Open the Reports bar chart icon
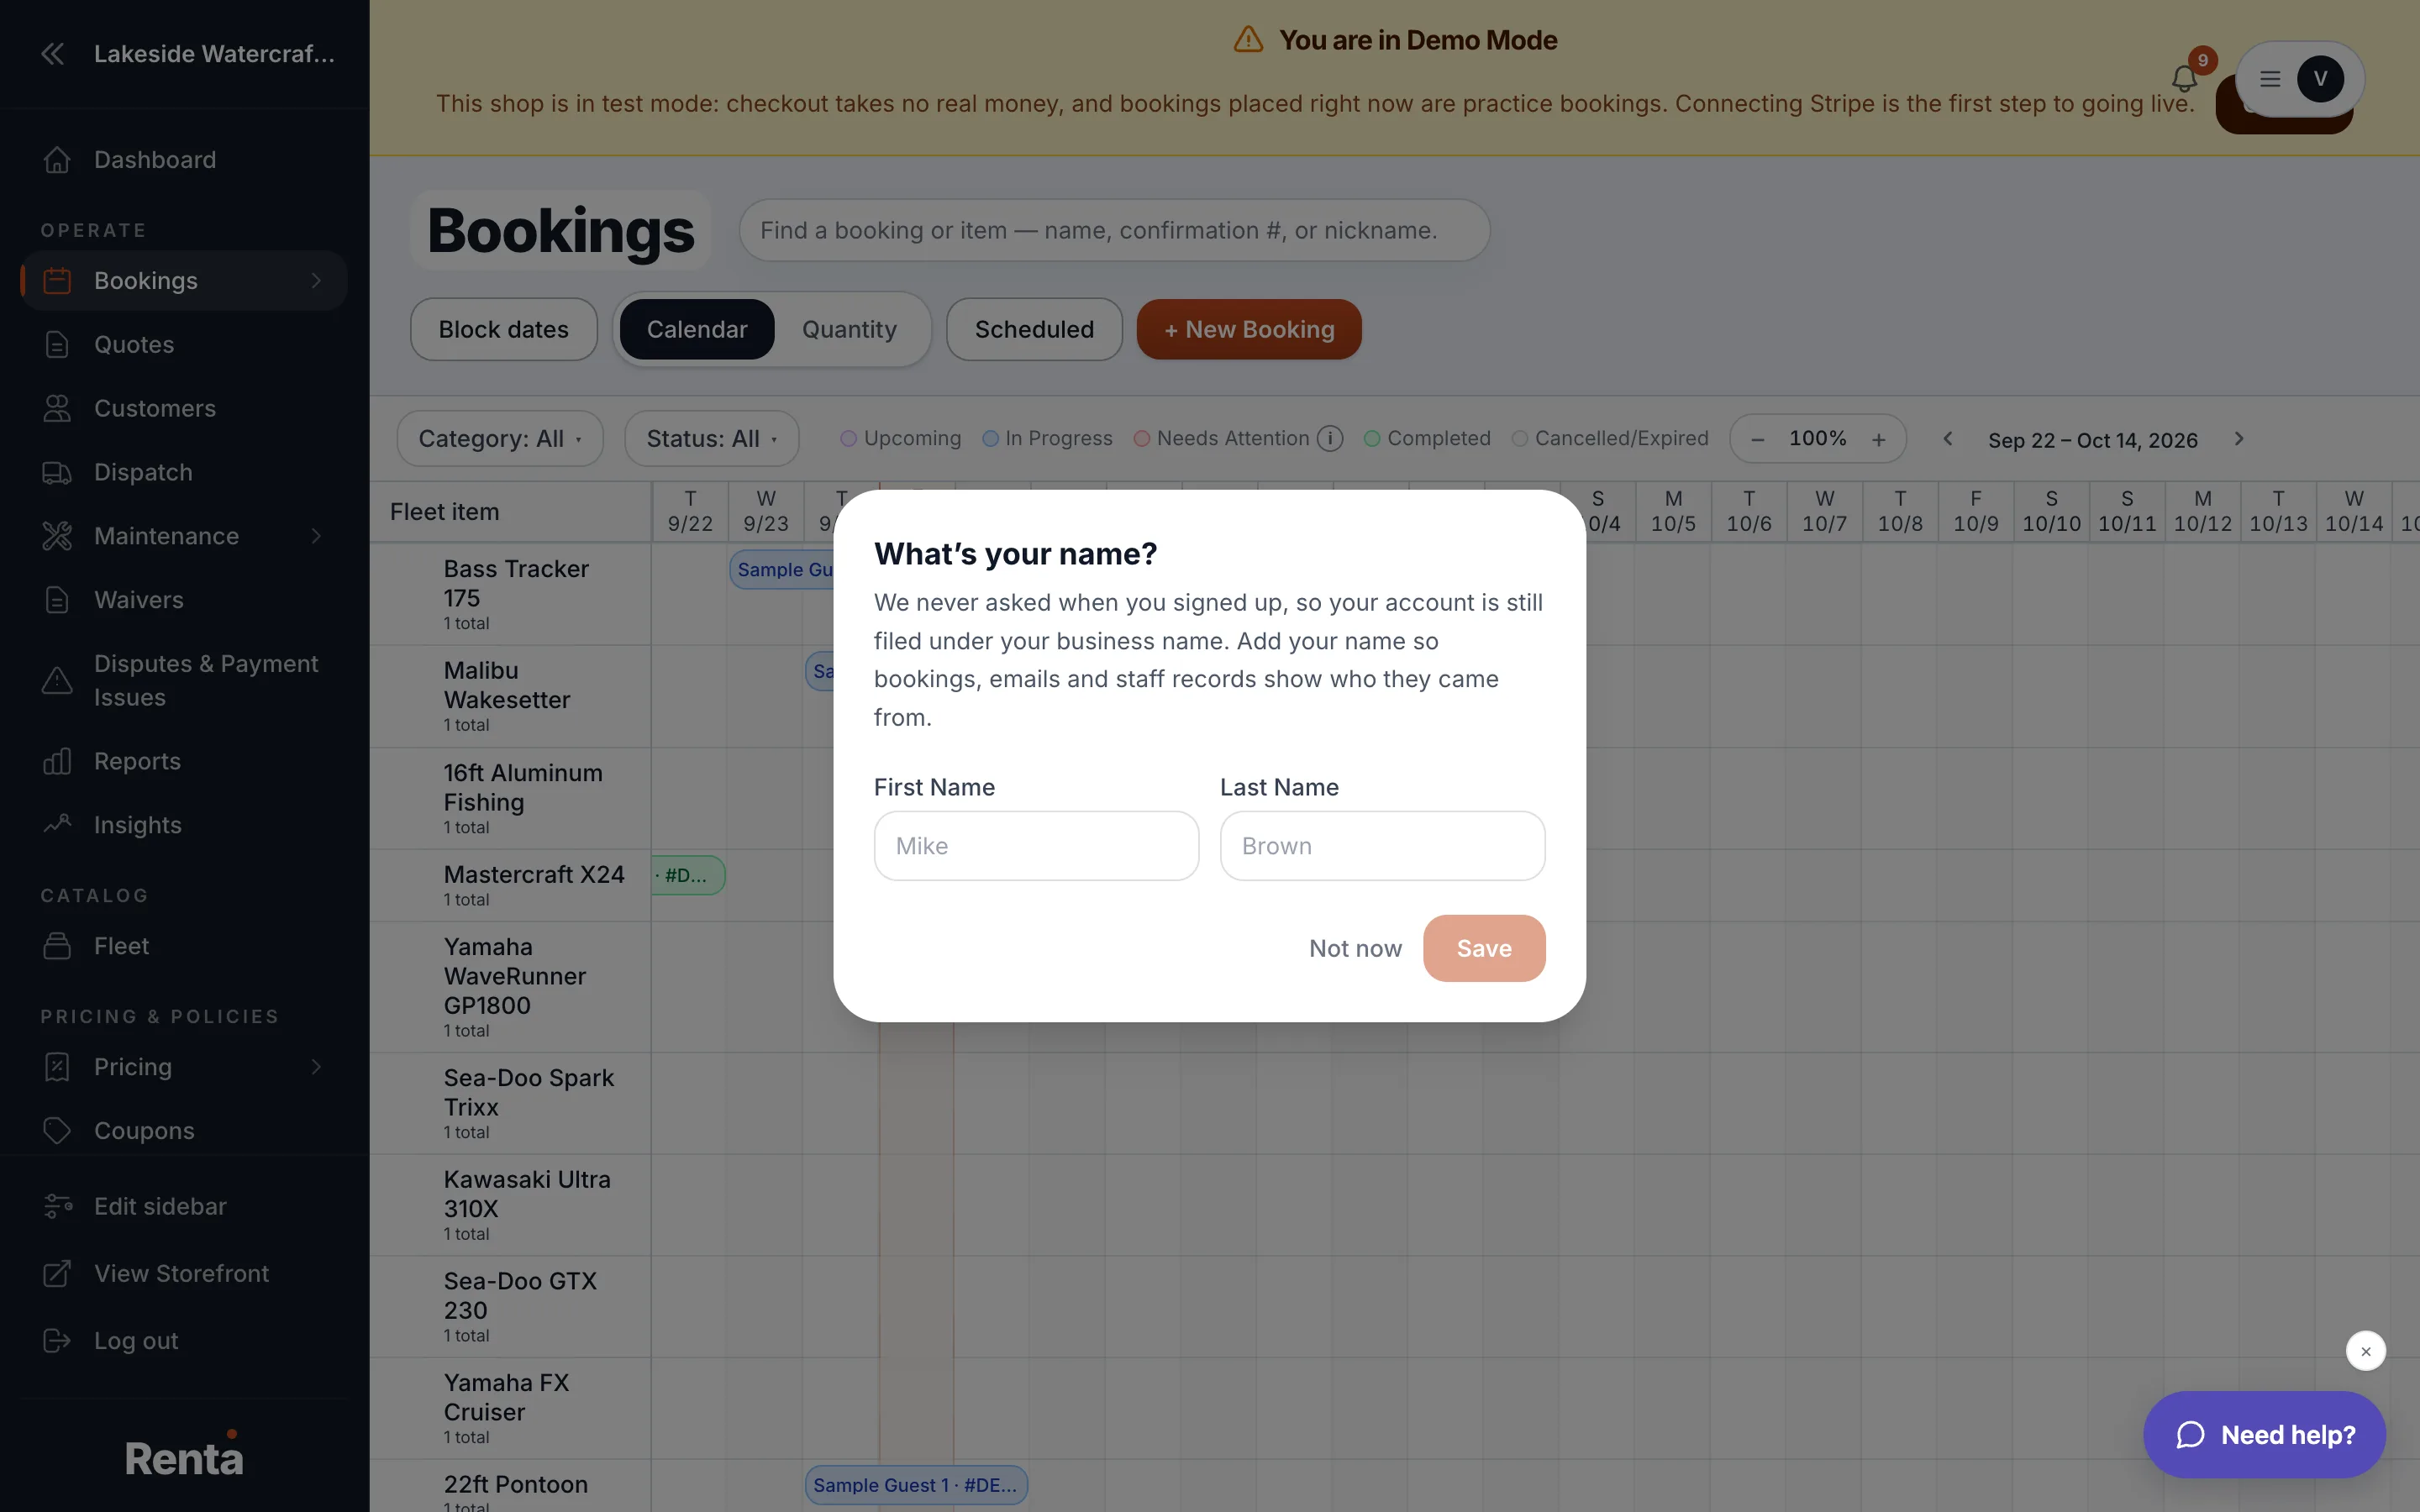 click(x=57, y=761)
